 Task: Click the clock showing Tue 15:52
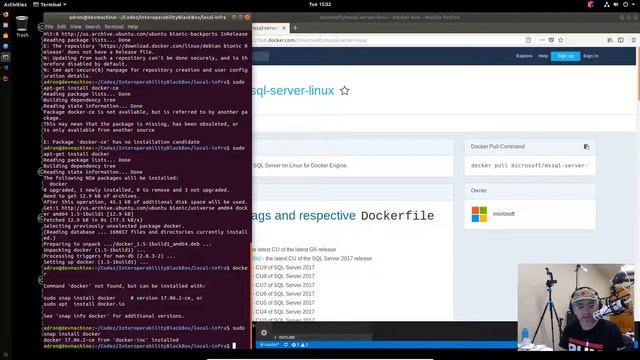(x=320, y=4)
